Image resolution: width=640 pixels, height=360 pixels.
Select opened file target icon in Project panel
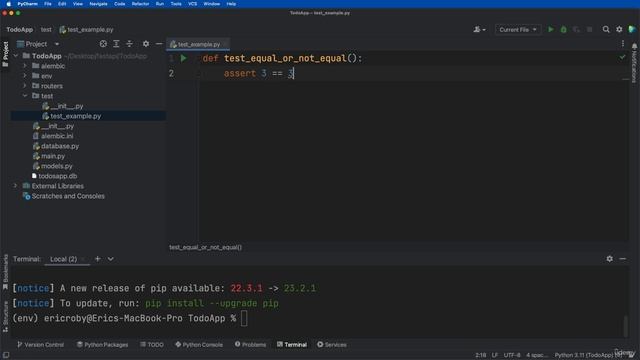(103, 44)
